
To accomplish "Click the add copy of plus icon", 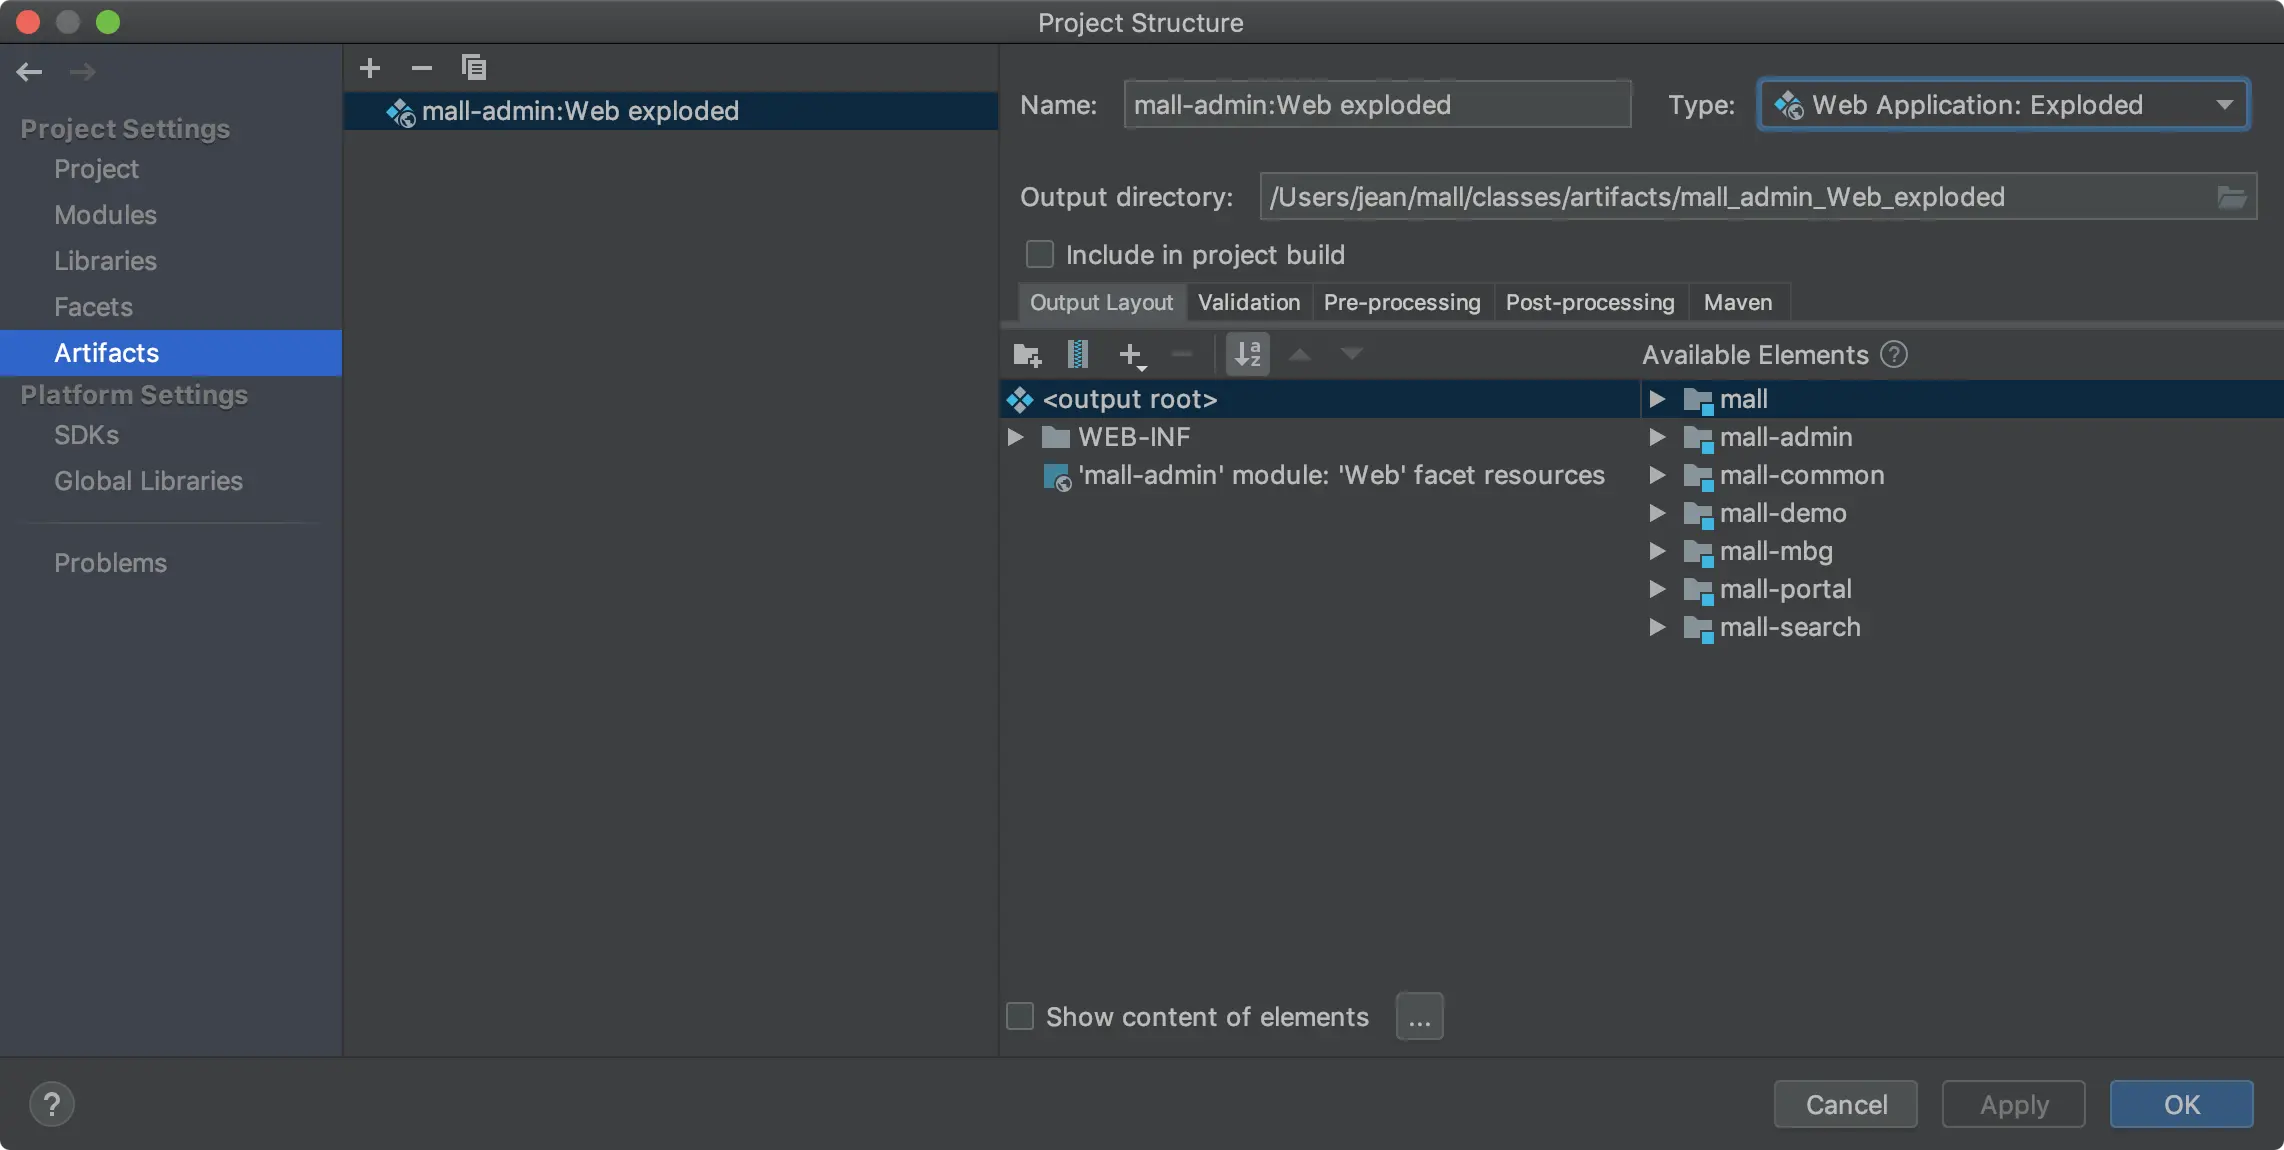I will point(1131,355).
